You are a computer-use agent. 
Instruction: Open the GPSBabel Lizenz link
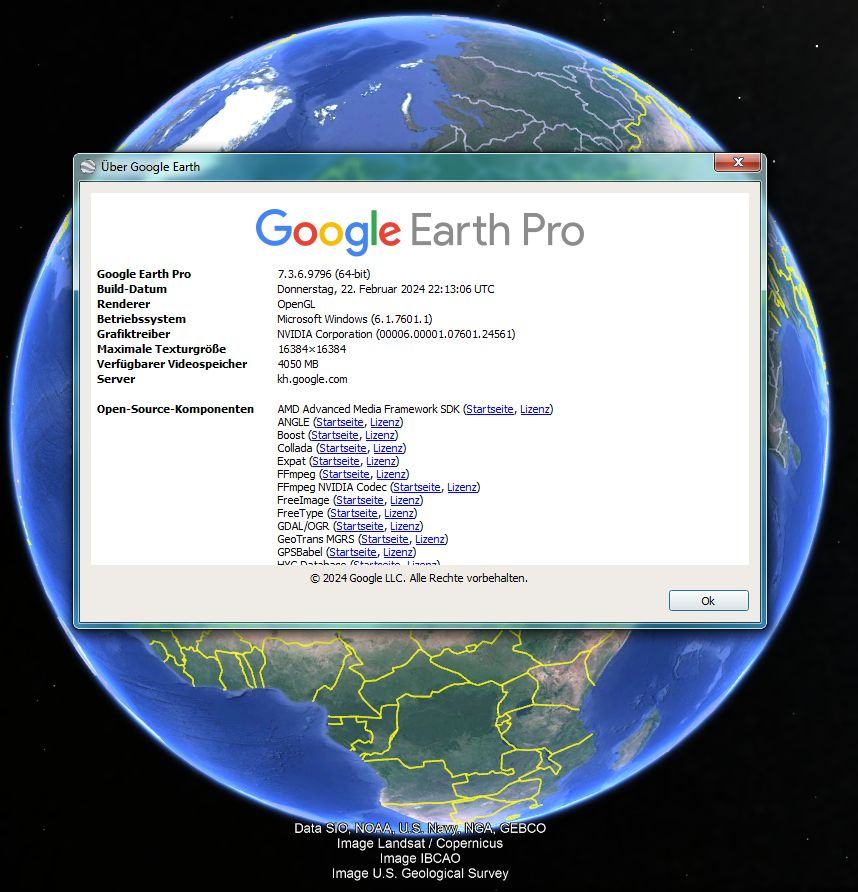(x=398, y=553)
